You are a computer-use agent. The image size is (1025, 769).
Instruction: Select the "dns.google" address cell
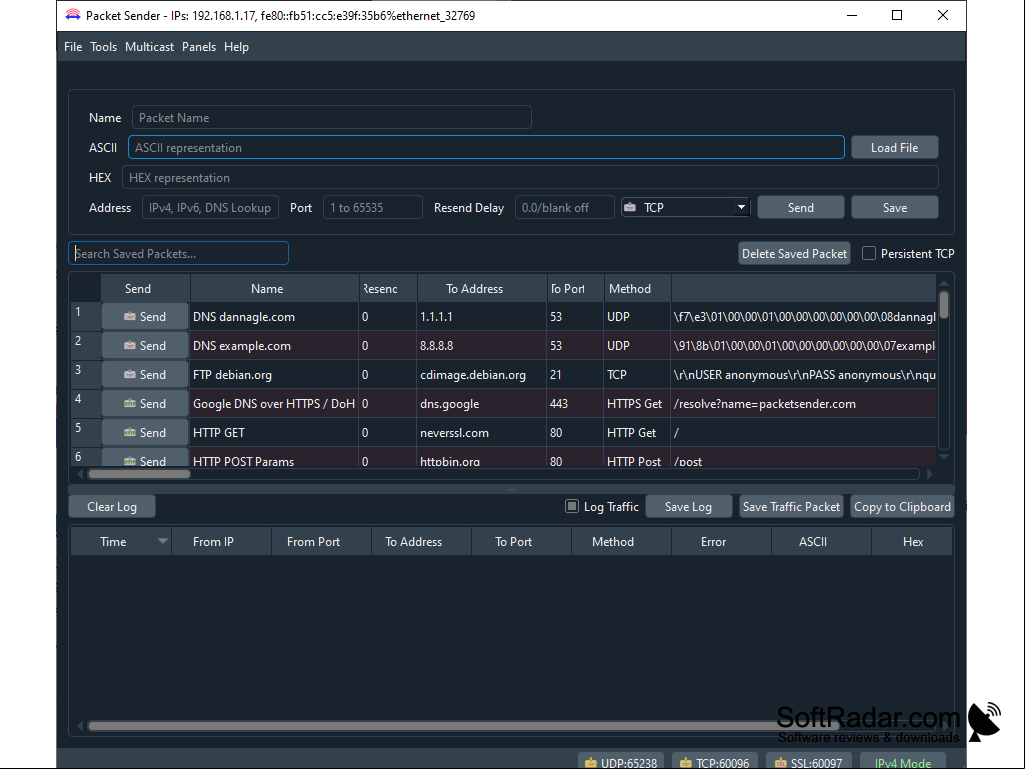(x=482, y=403)
